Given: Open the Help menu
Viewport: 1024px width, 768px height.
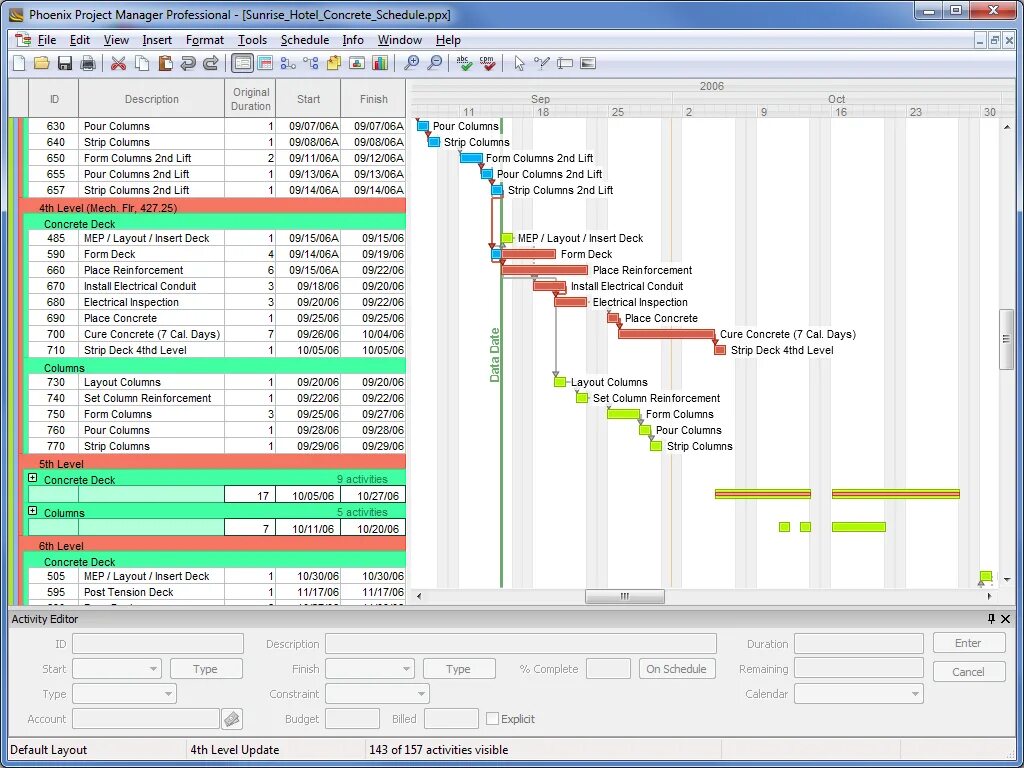Looking at the screenshot, I should pyautogui.click(x=448, y=40).
